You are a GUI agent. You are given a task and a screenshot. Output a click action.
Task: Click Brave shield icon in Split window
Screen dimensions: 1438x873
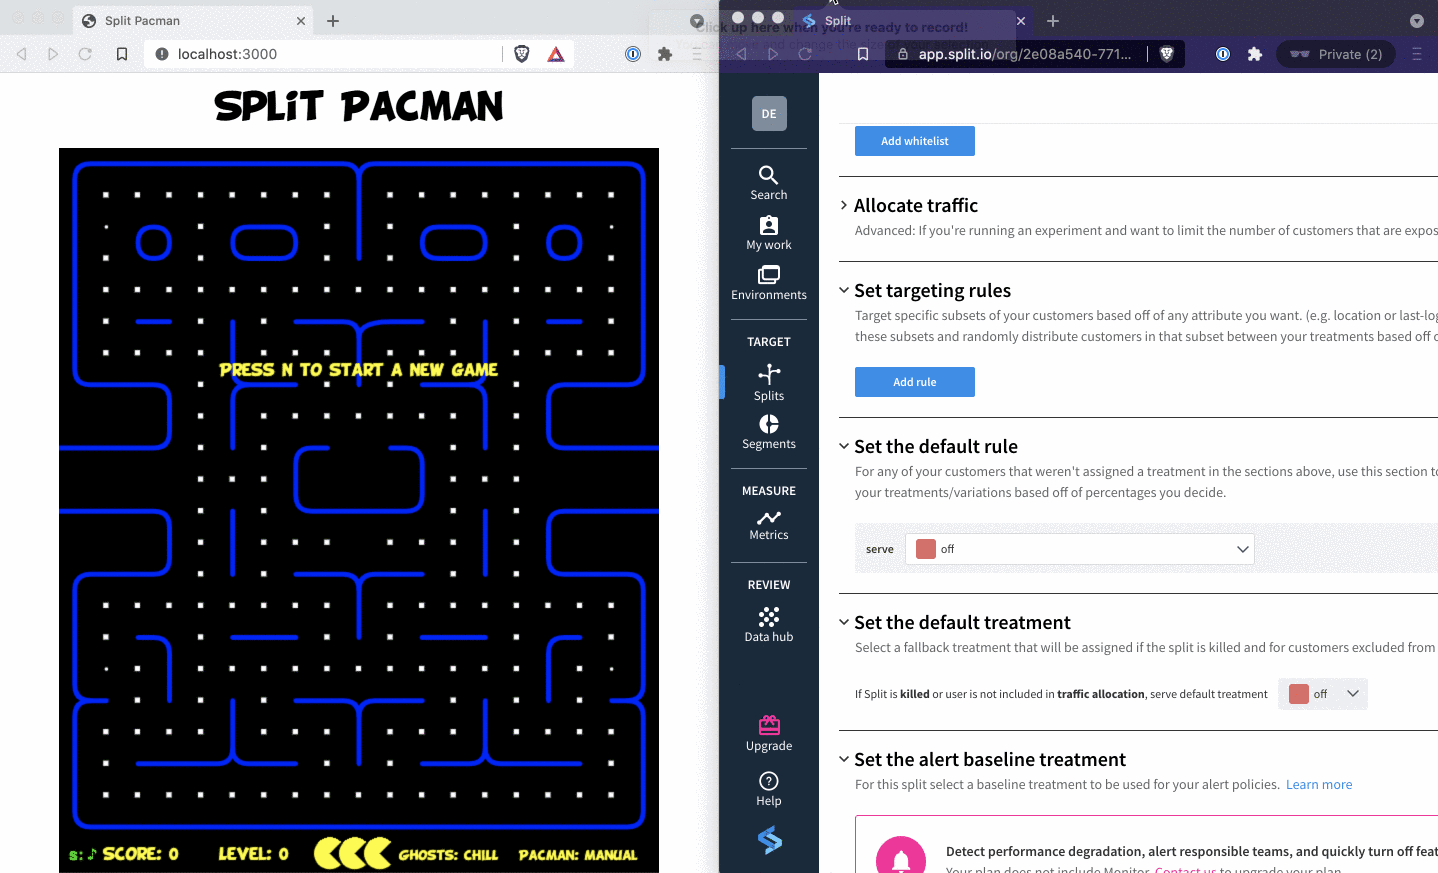pos(1166,54)
